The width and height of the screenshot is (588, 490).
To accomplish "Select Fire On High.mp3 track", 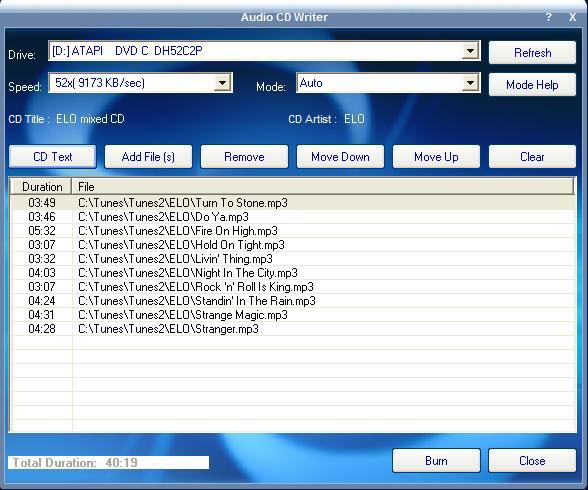I will point(293,231).
